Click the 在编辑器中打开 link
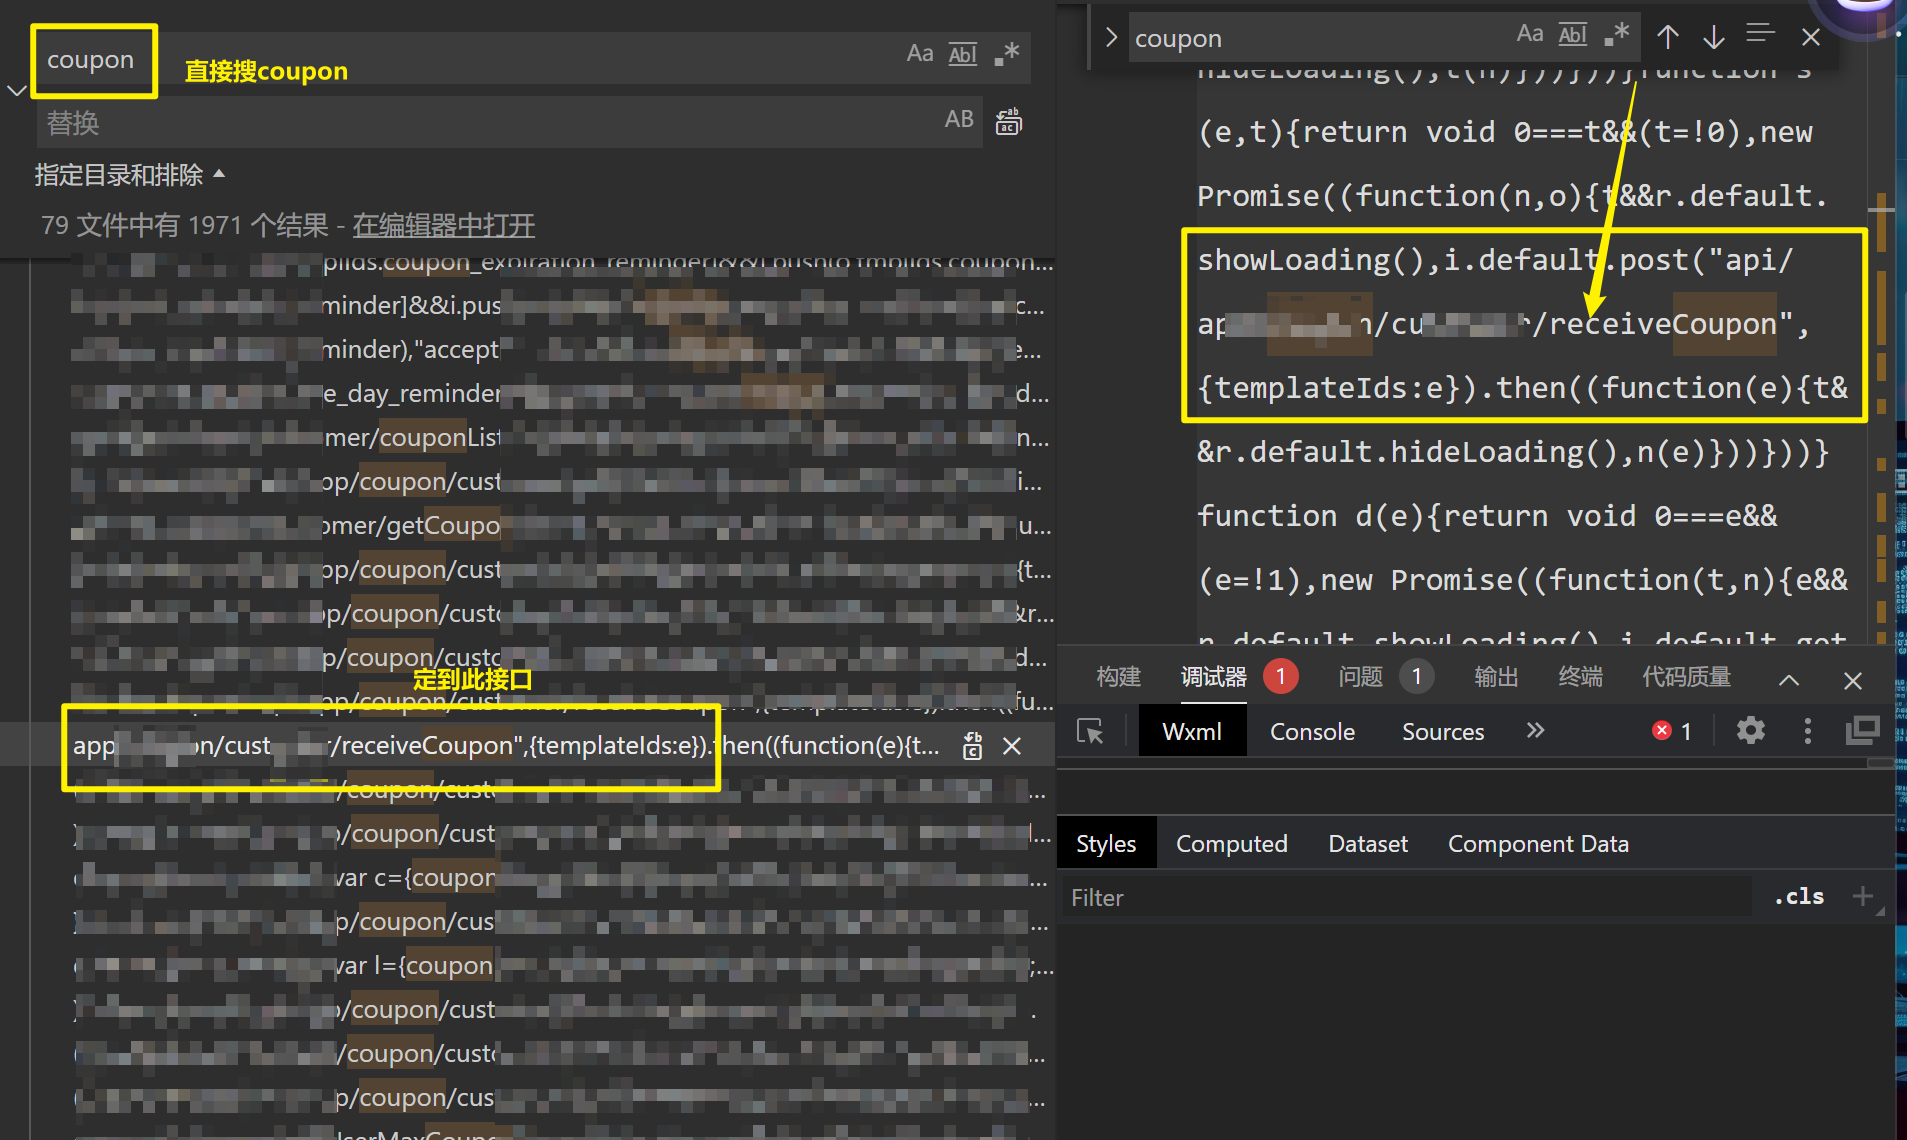The width and height of the screenshot is (1907, 1140). pos(443,226)
